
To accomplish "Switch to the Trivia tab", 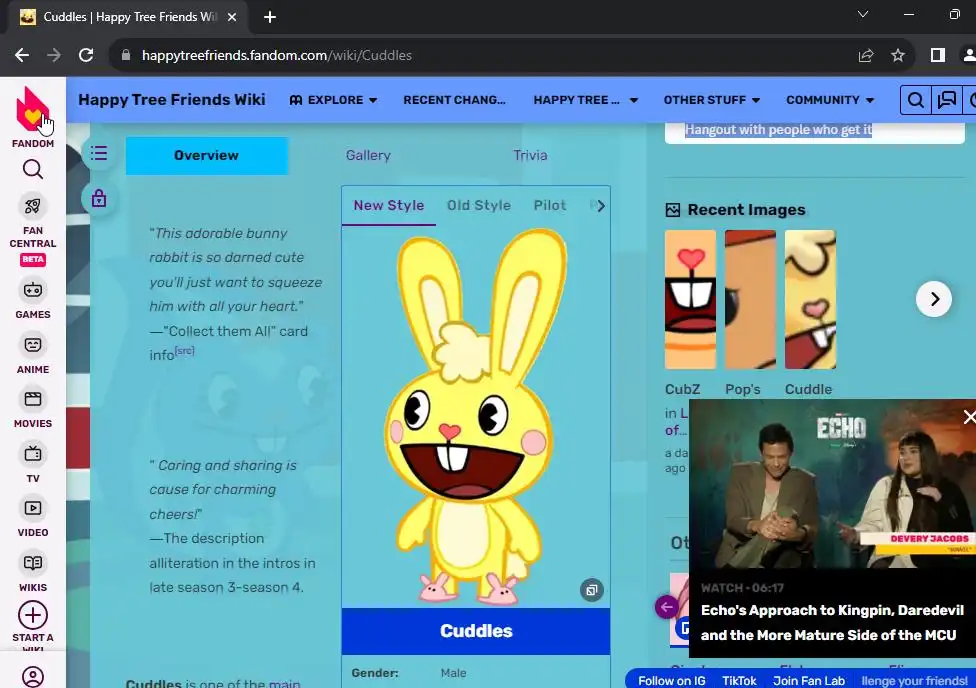I will point(530,156).
